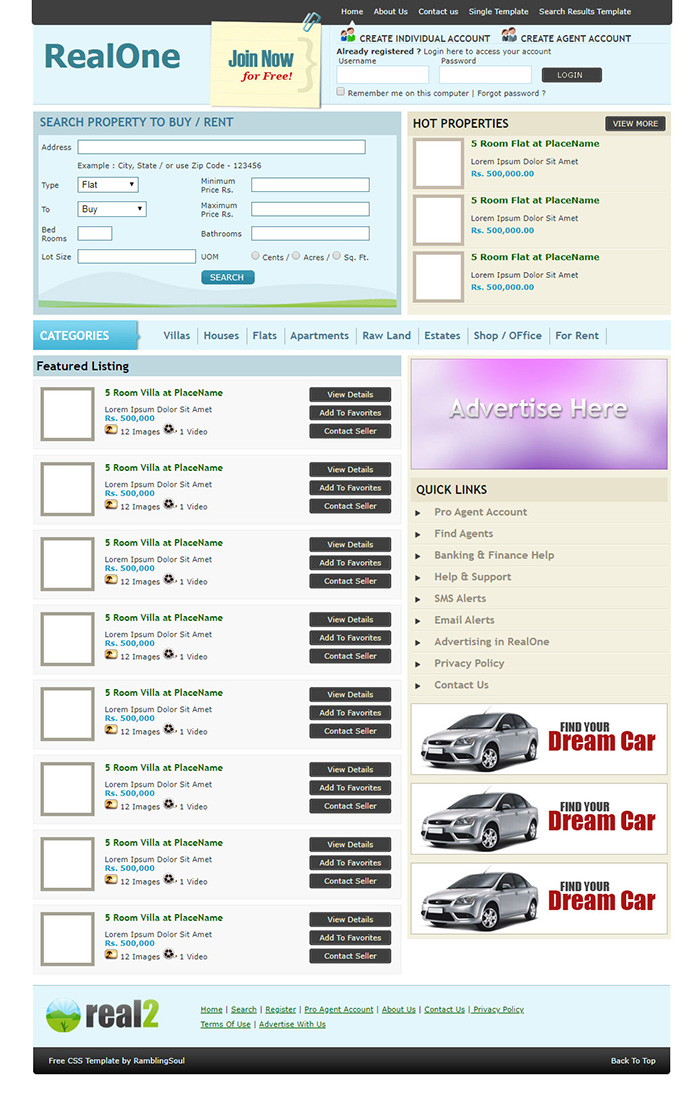Click the LOGIN button

(571, 75)
